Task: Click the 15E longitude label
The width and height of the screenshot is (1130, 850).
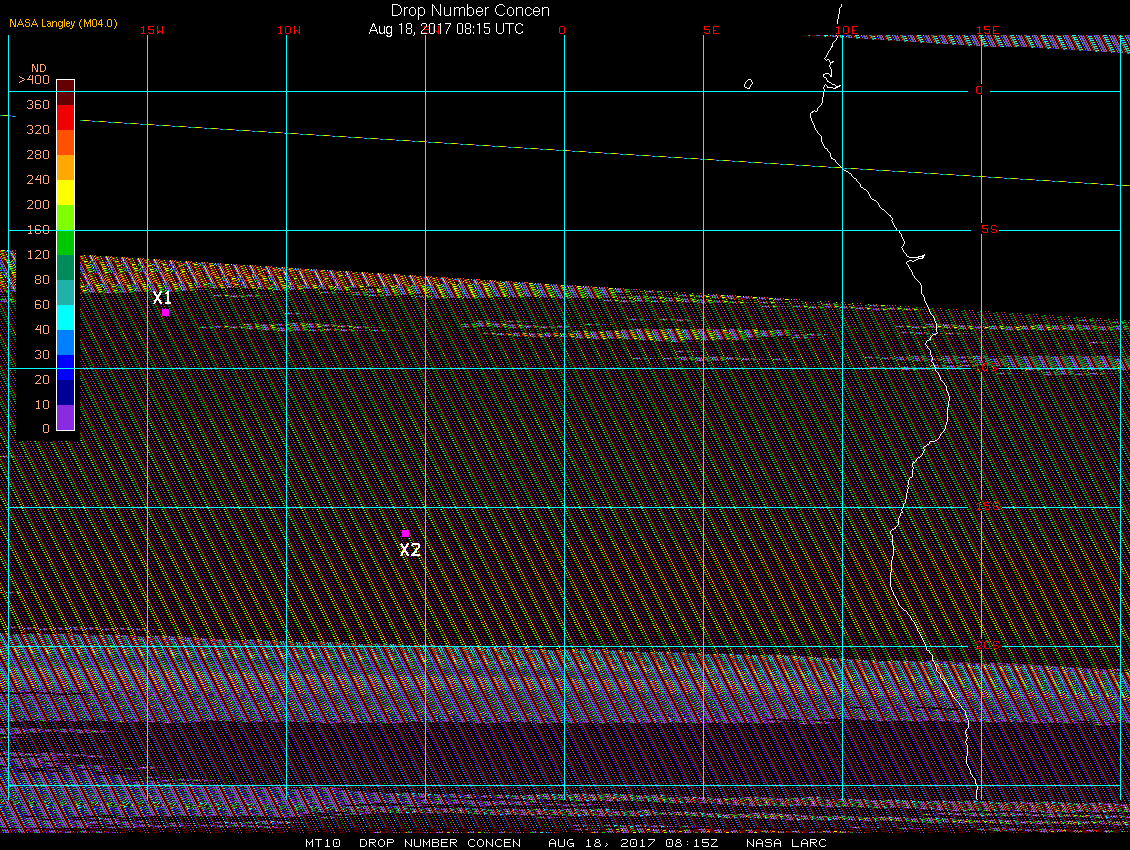Action: click(x=987, y=30)
